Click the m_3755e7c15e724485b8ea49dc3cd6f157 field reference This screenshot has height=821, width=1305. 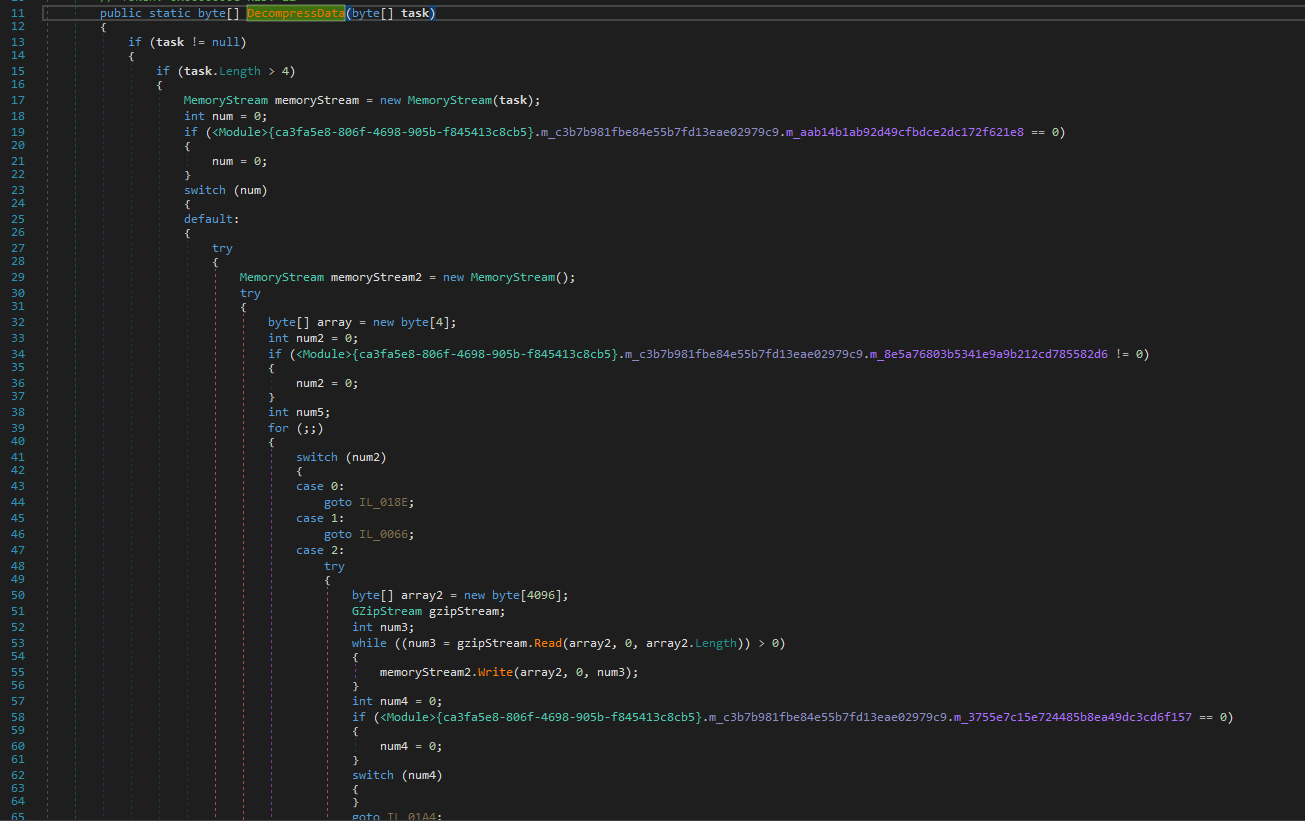(x=1075, y=717)
